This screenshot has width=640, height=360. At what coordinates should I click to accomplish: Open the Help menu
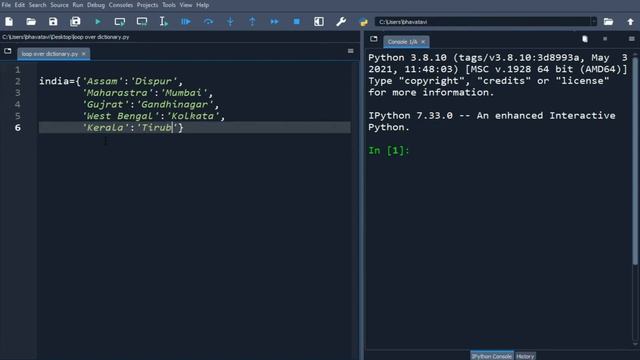tap(202, 5)
